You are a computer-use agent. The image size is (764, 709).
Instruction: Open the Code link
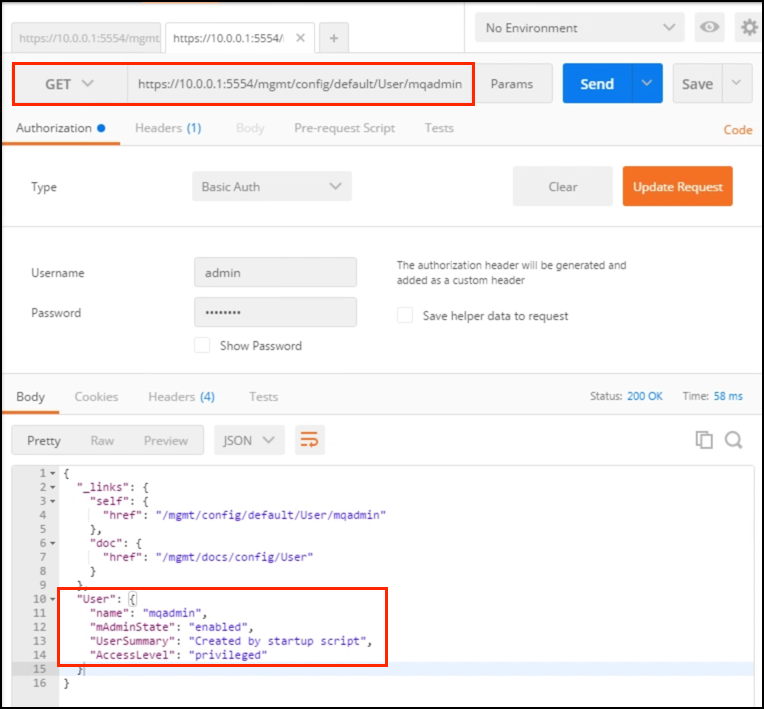point(738,130)
